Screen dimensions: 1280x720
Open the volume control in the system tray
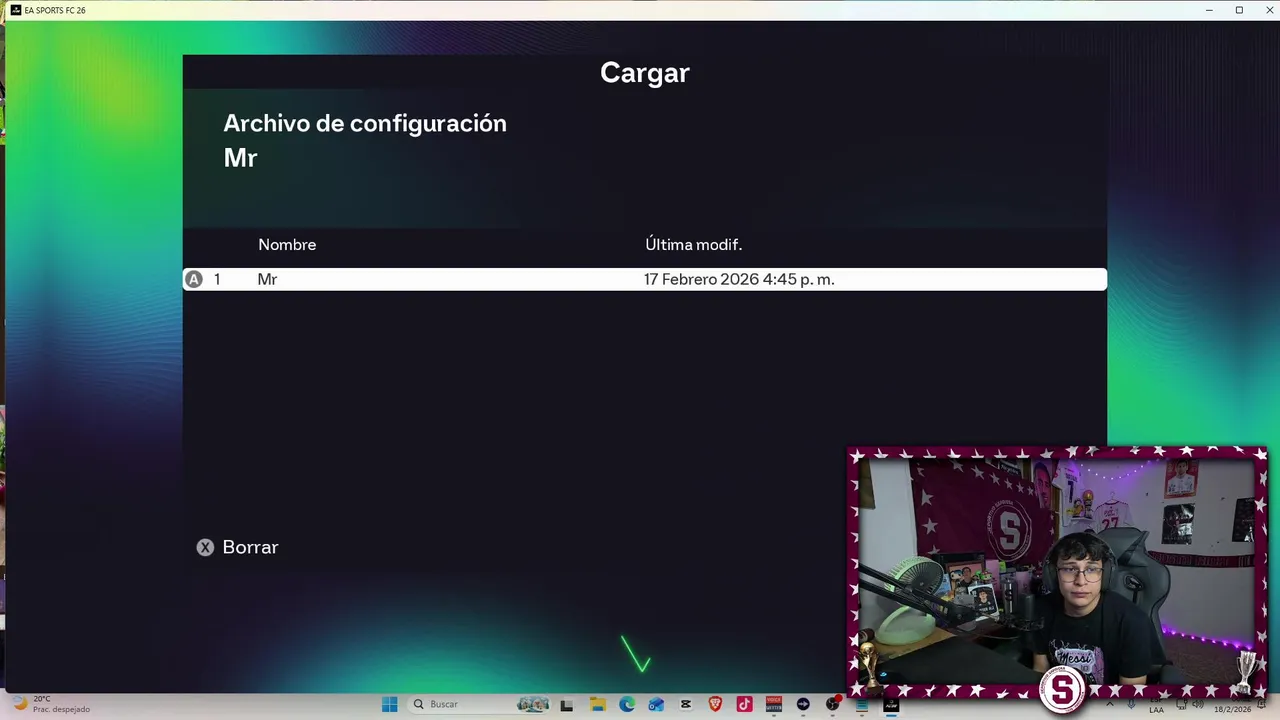click(x=1198, y=704)
